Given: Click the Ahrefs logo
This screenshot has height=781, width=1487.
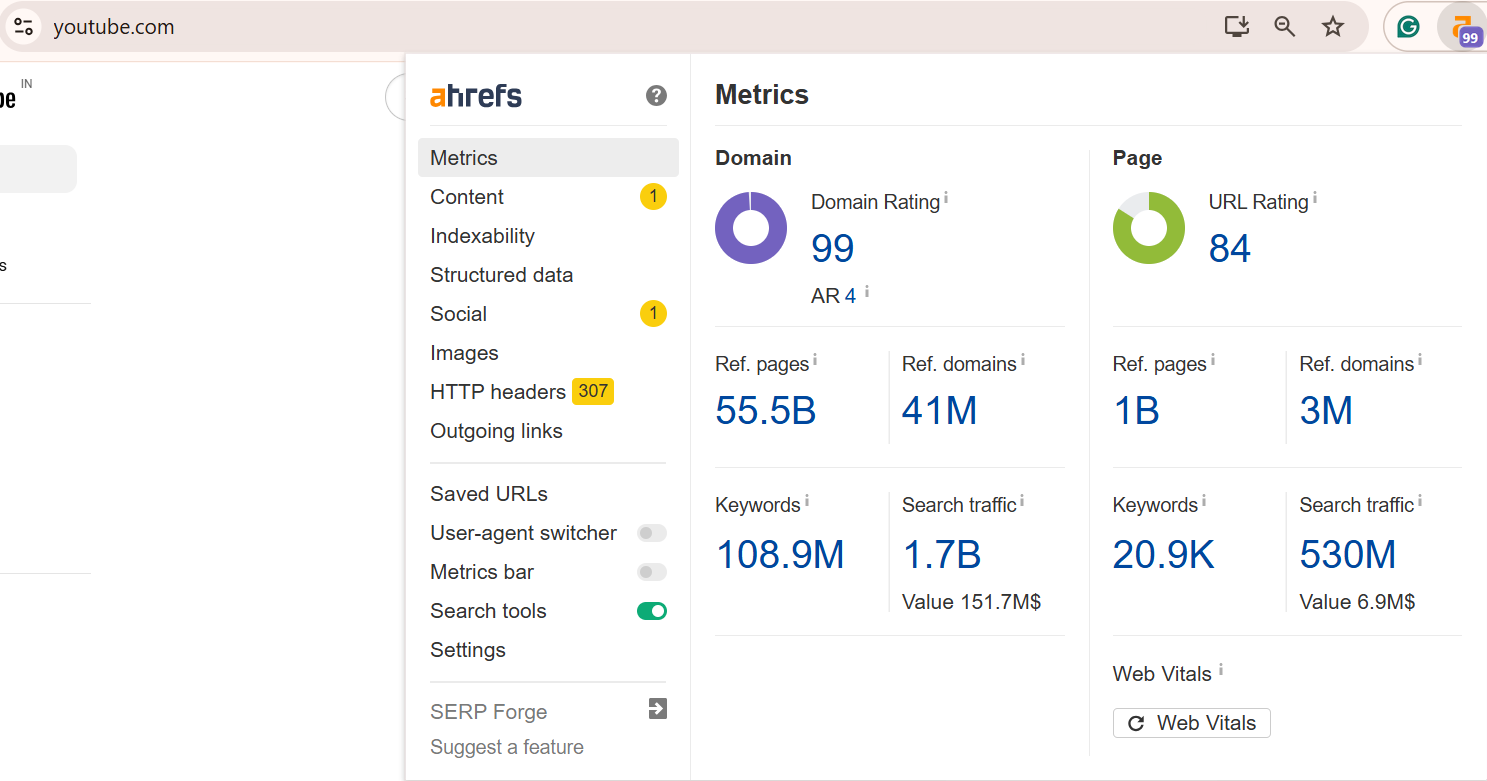Looking at the screenshot, I should [x=476, y=96].
